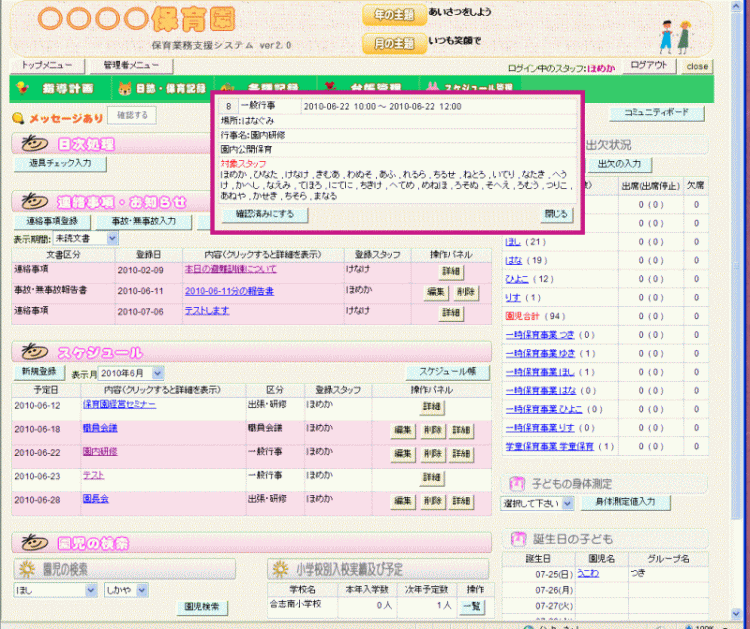This screenshot has height=629, width=750.
Task: Expand the 表示期間 未読文書 dropdown
Action: click(112, 239)
